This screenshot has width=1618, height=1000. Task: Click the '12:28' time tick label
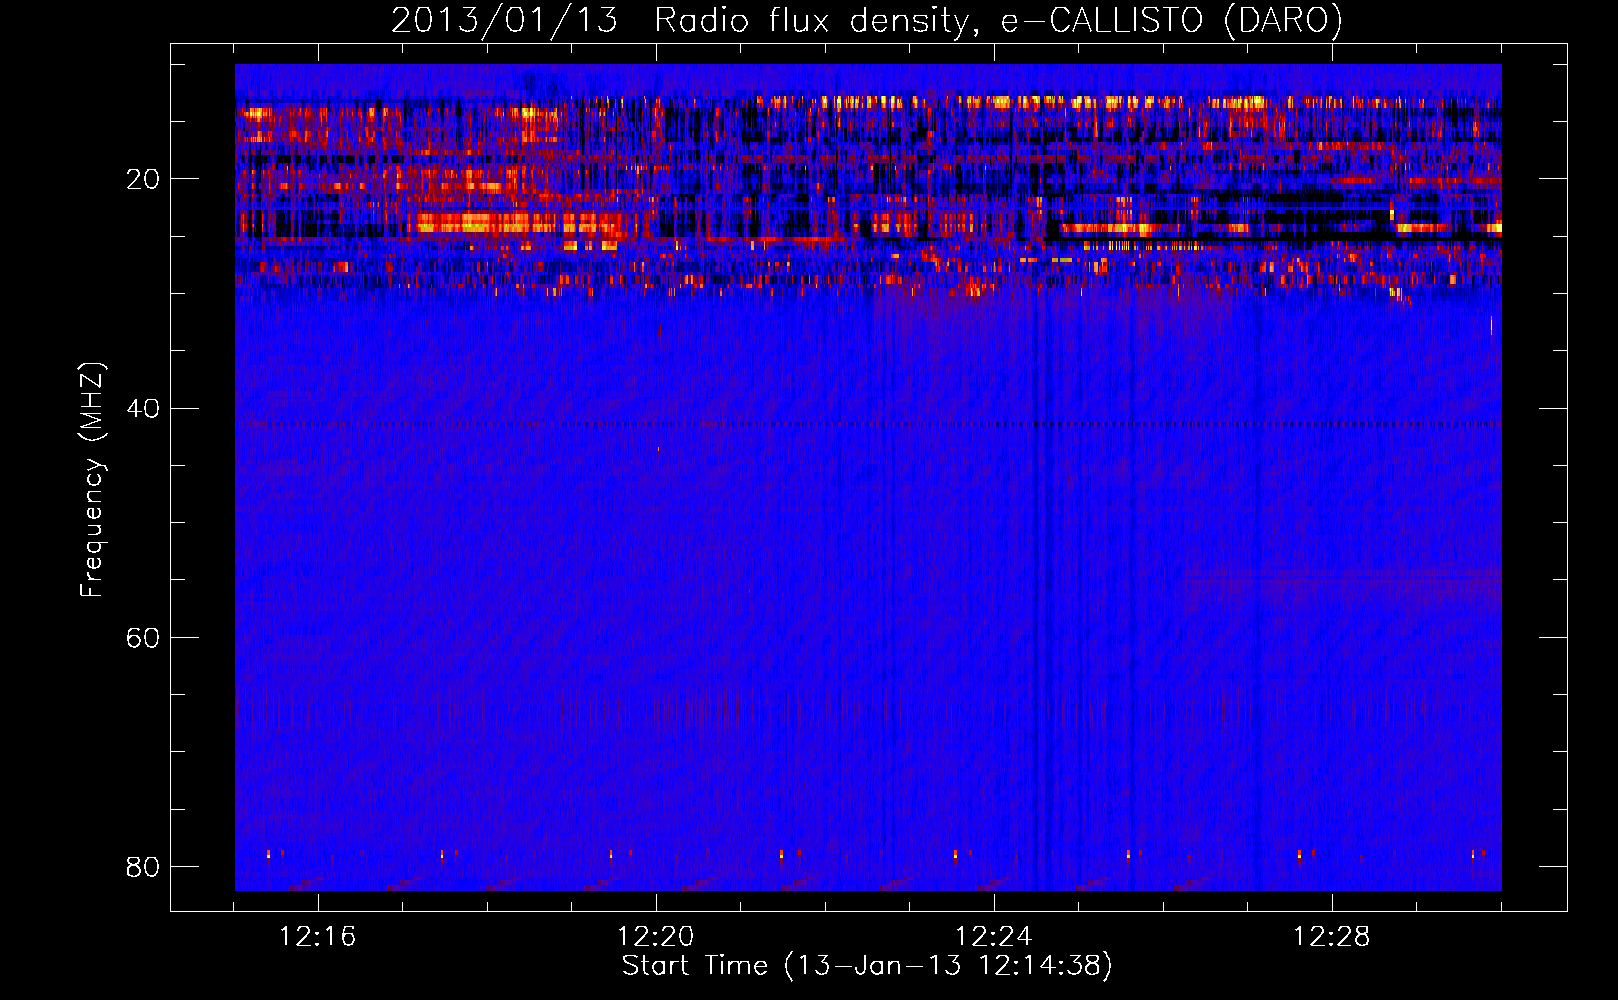coord(1332,937)
